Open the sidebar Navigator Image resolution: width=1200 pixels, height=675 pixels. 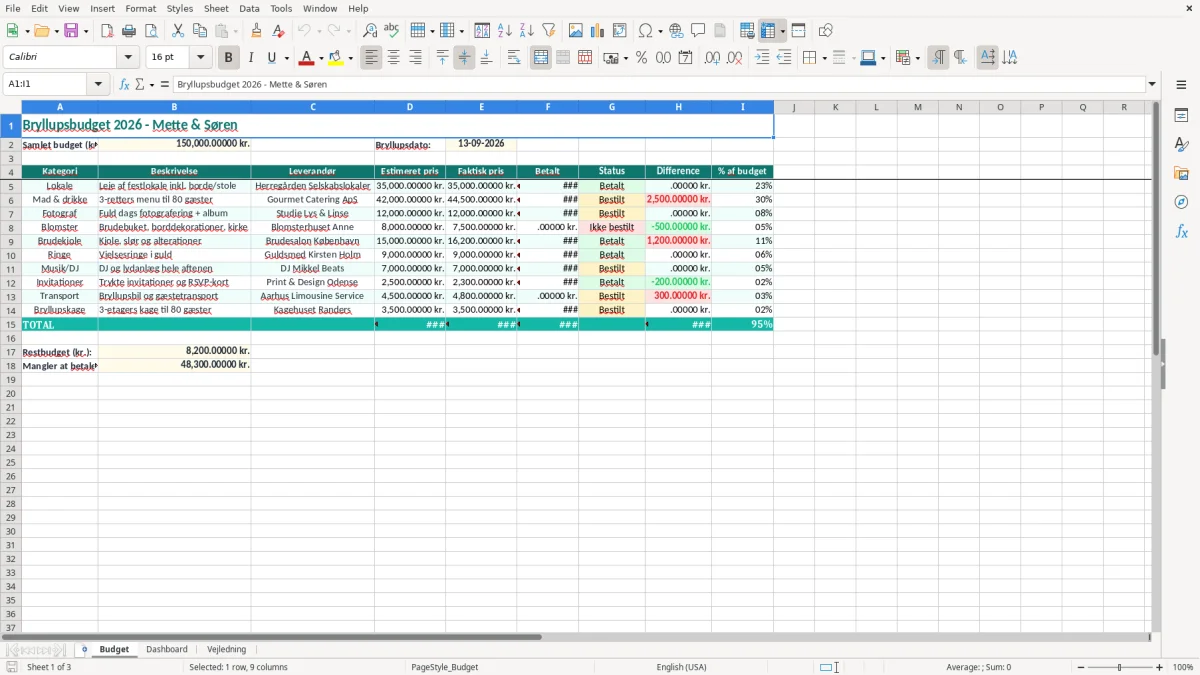tap(1181, 202)
